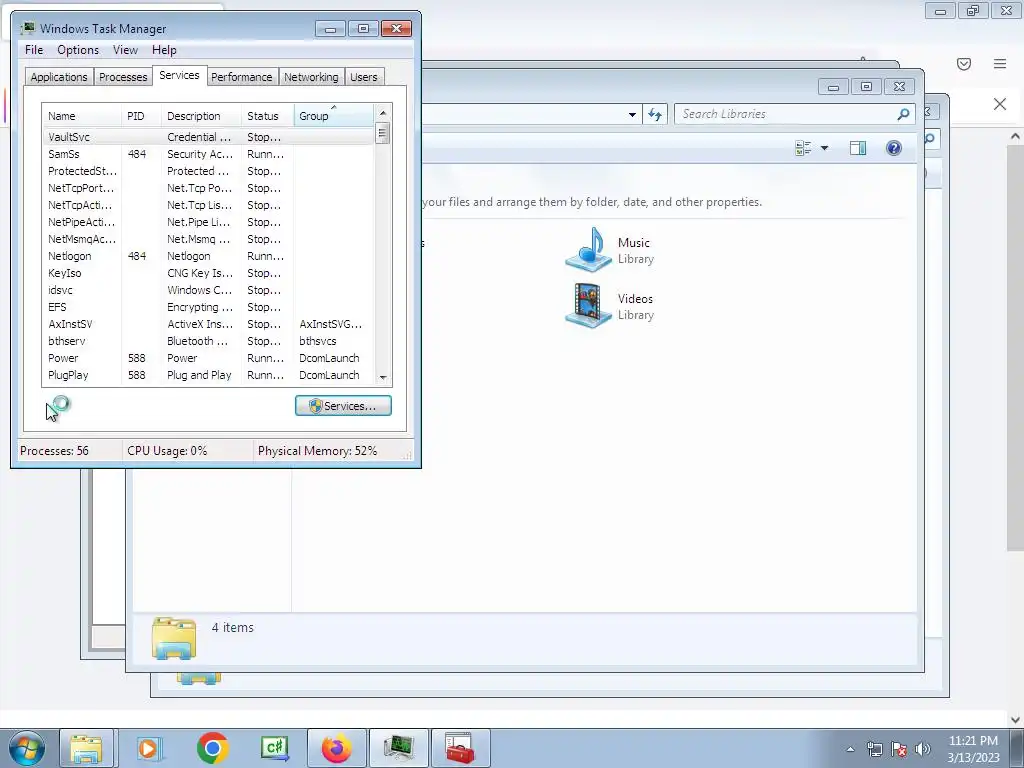Select the VaultSvc service row
This screenshot has height=768, width=1024.
208,137
